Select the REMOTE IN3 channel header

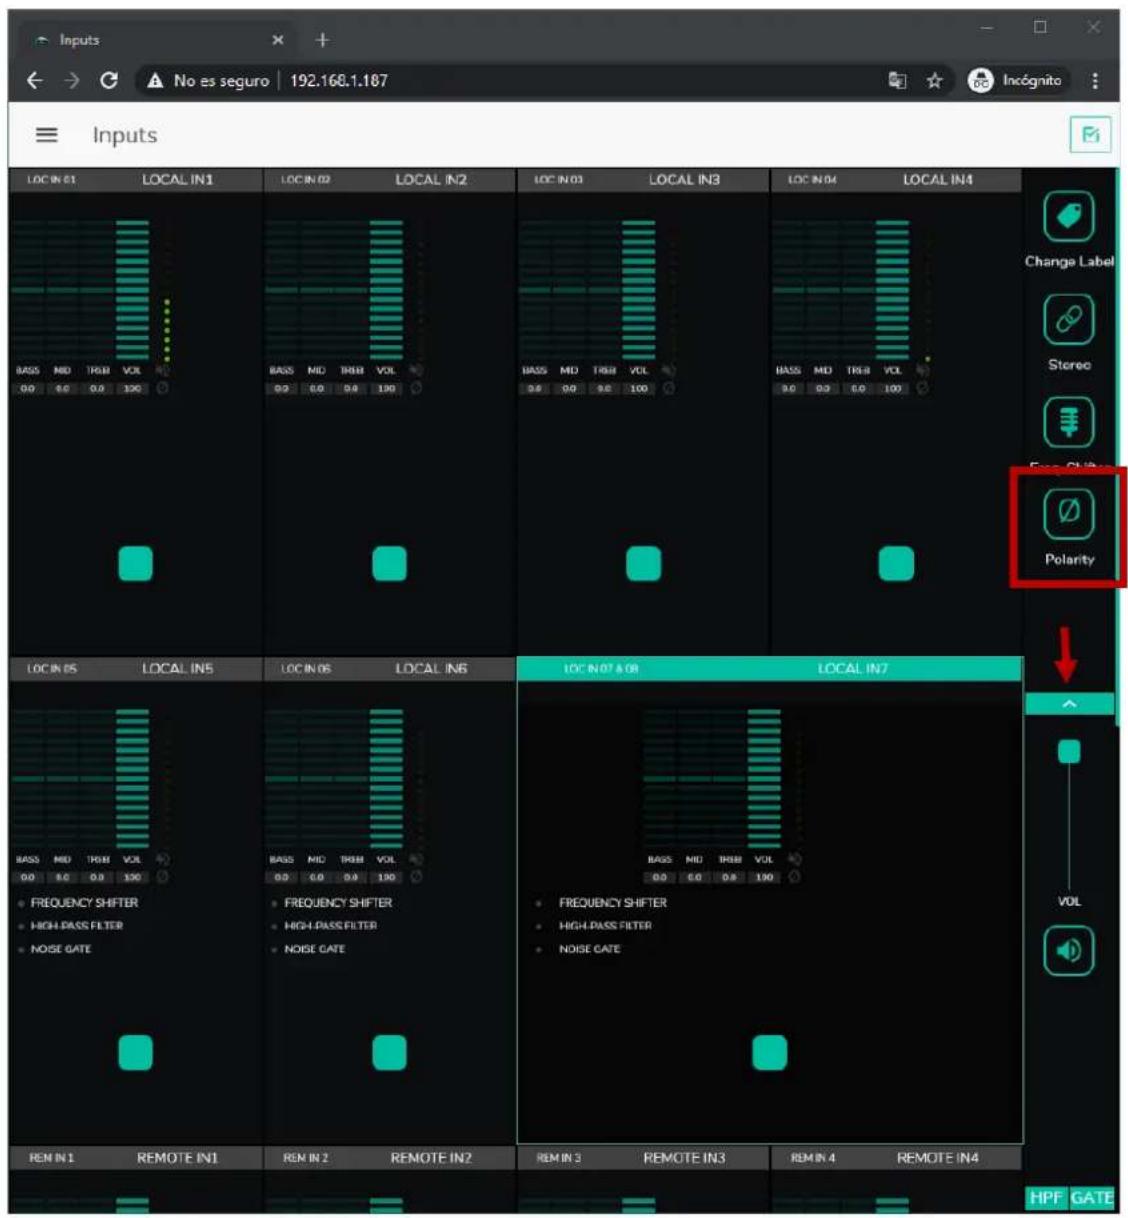tap(643, 1157)
